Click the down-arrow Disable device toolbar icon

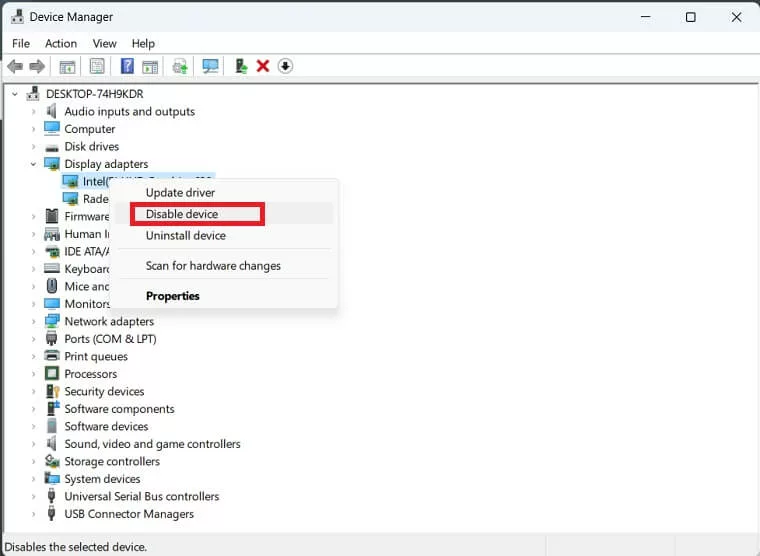click(285, 66)
